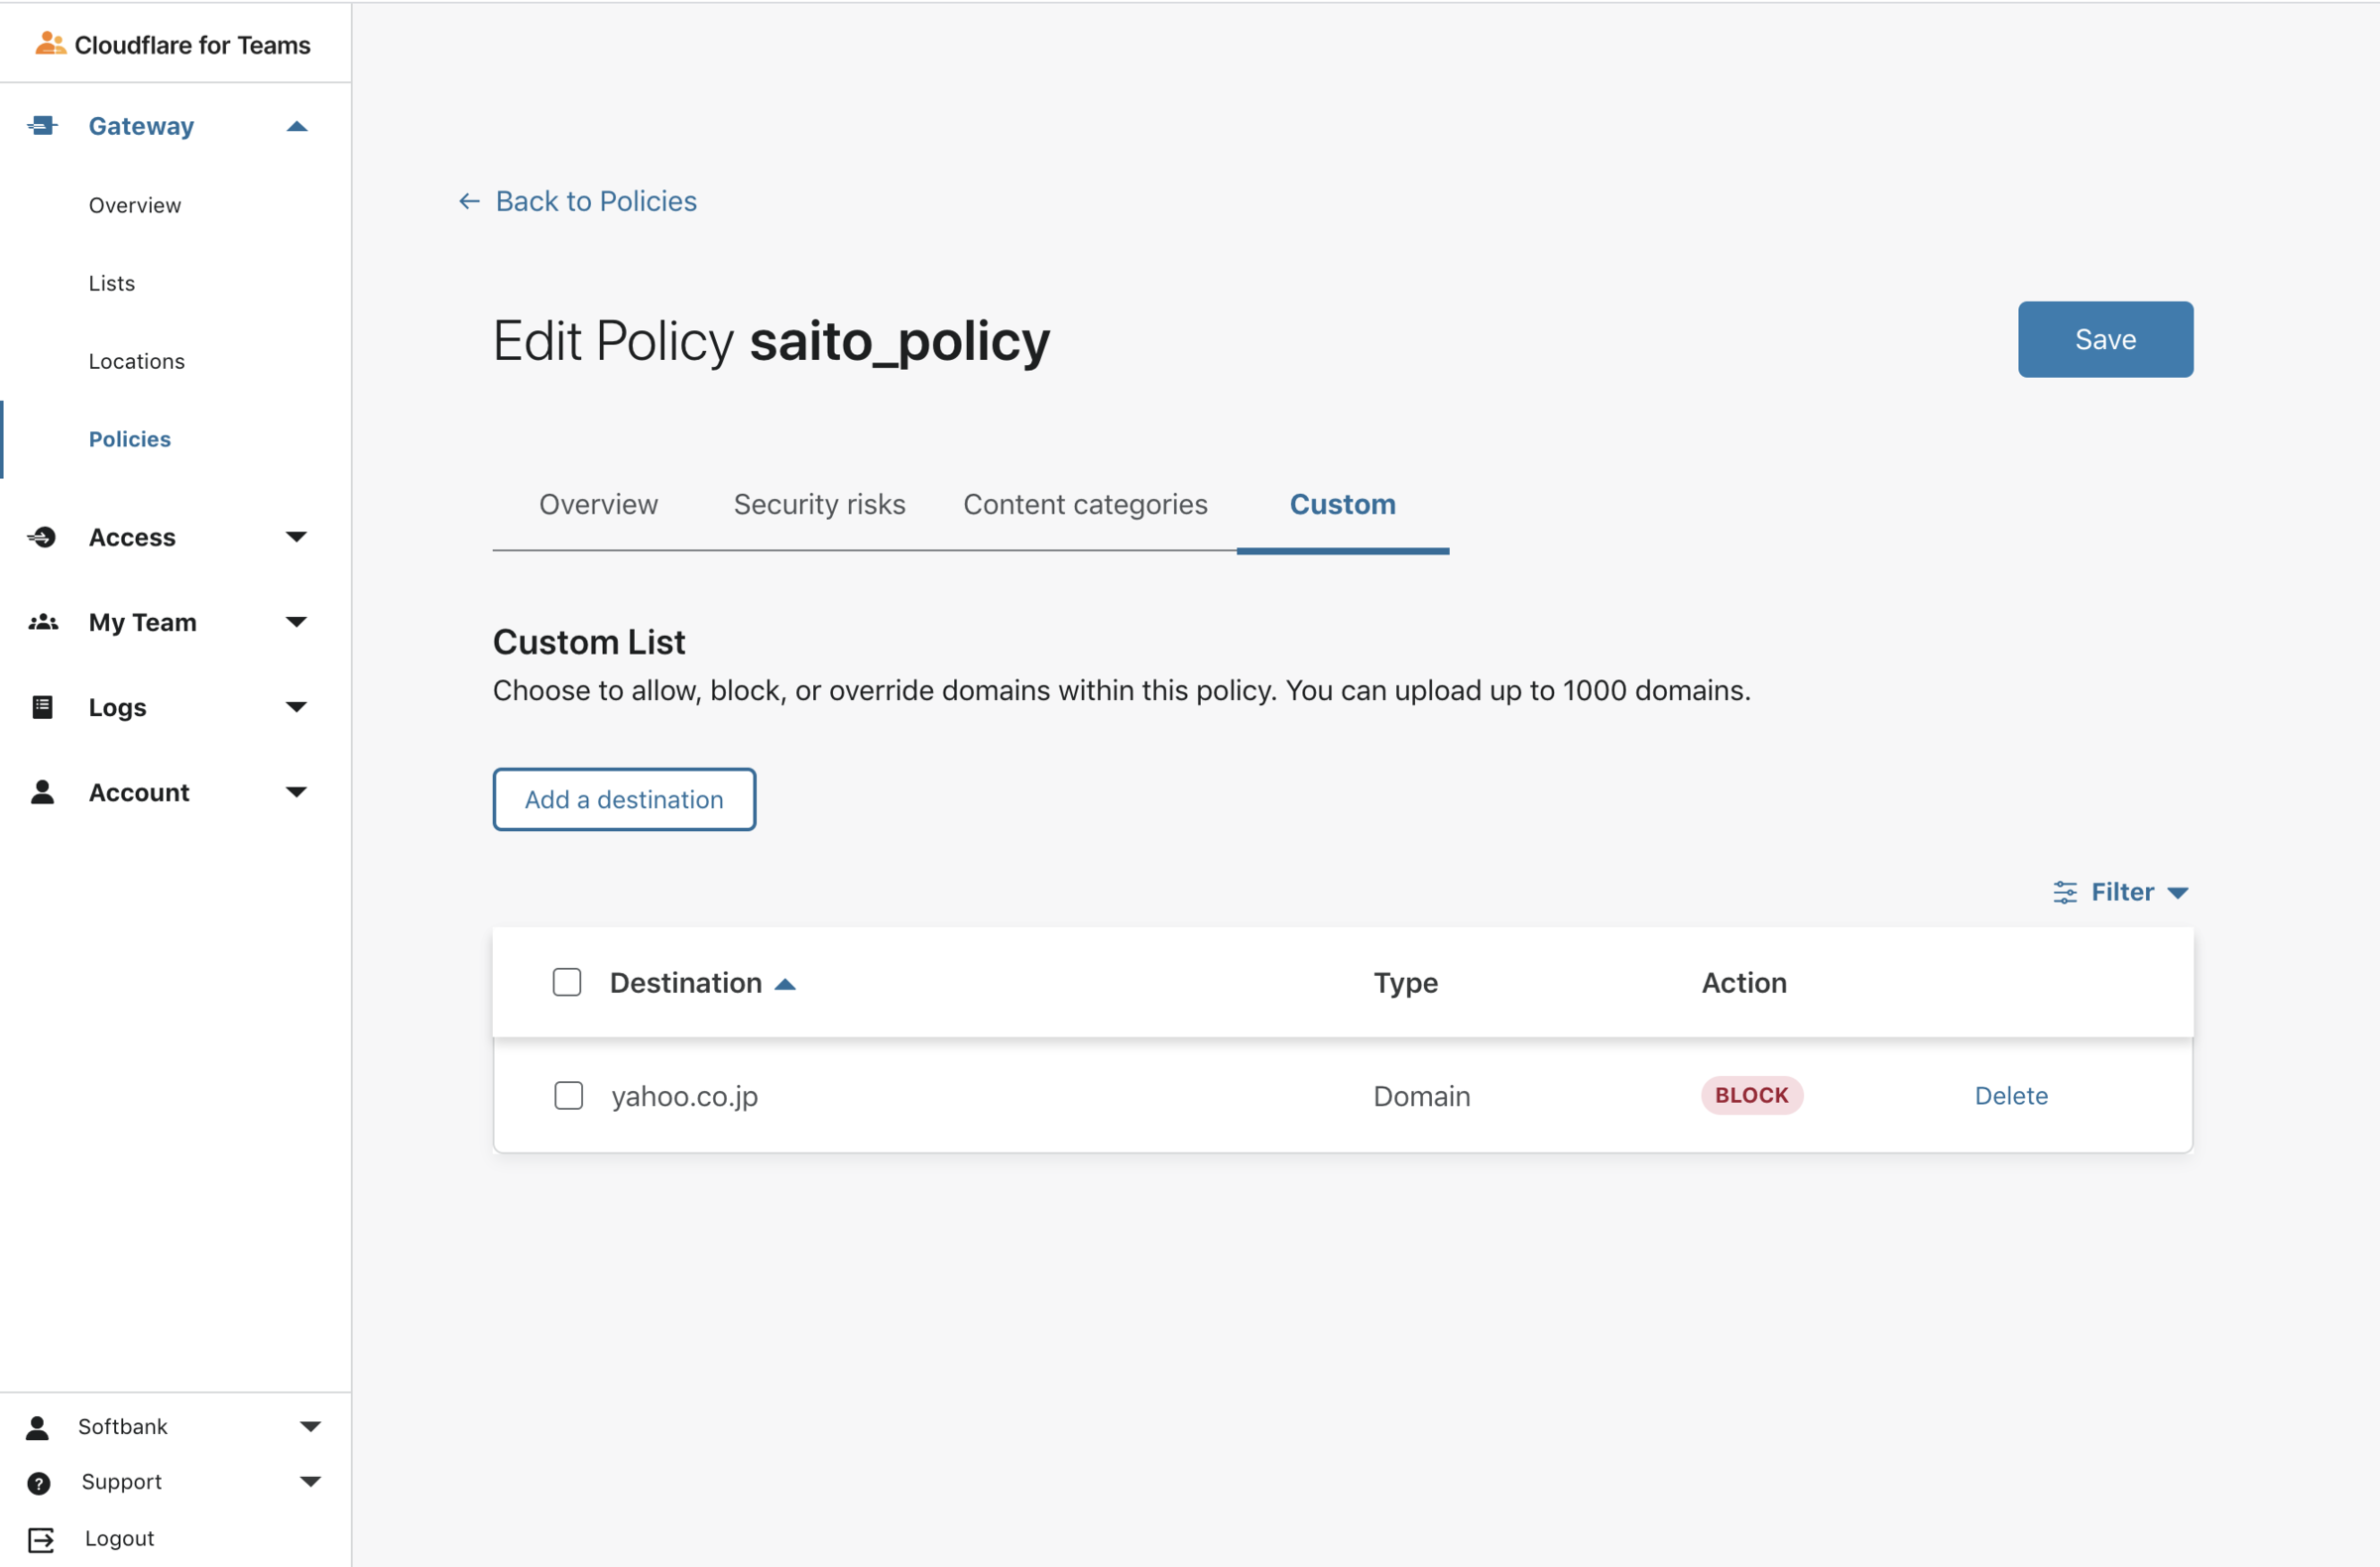Click the Gateway sidebar icon
The image size is (2380, 1567).
(x=42, y=126)
